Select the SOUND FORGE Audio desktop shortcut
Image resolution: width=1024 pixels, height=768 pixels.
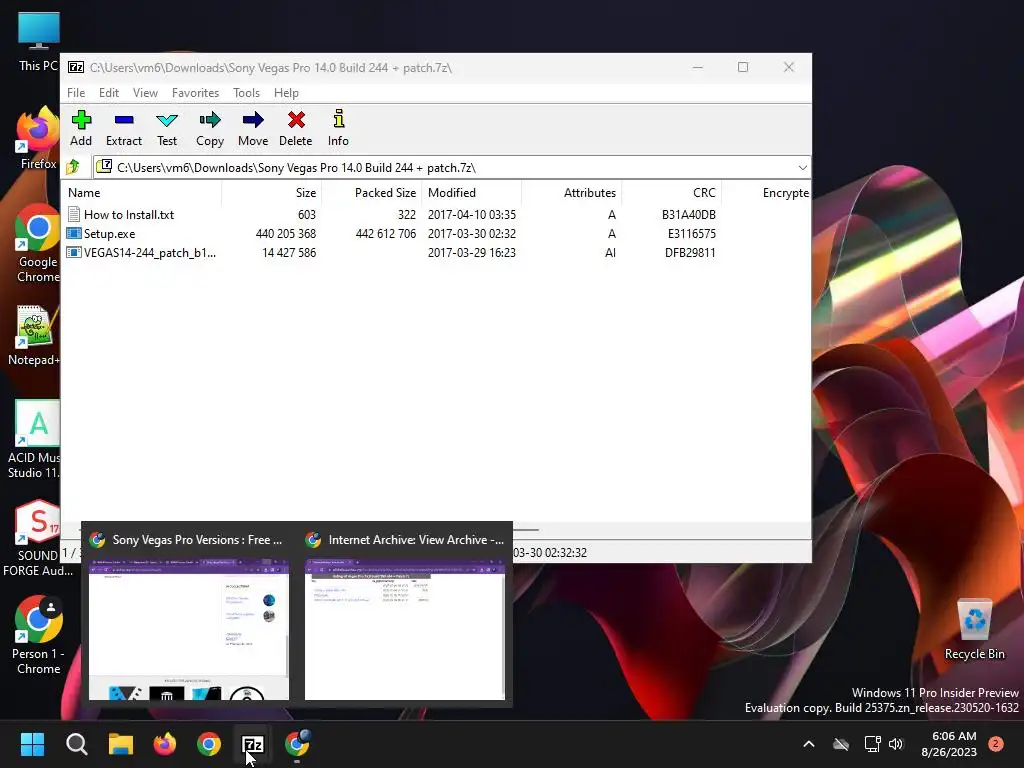[36, 538]
